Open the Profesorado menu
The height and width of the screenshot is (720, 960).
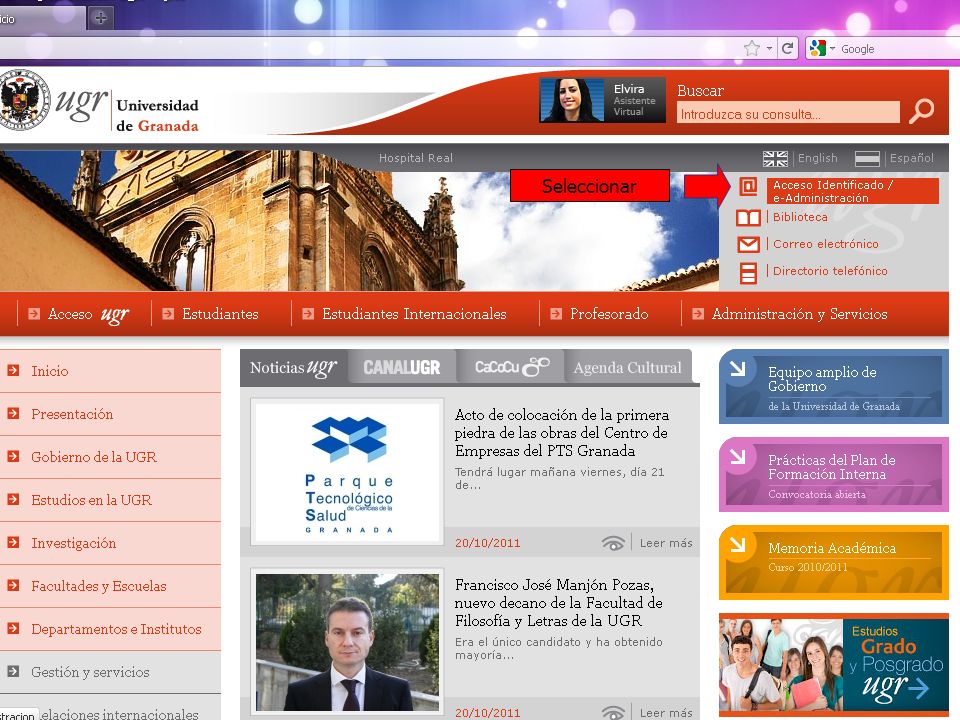point(609,314)
